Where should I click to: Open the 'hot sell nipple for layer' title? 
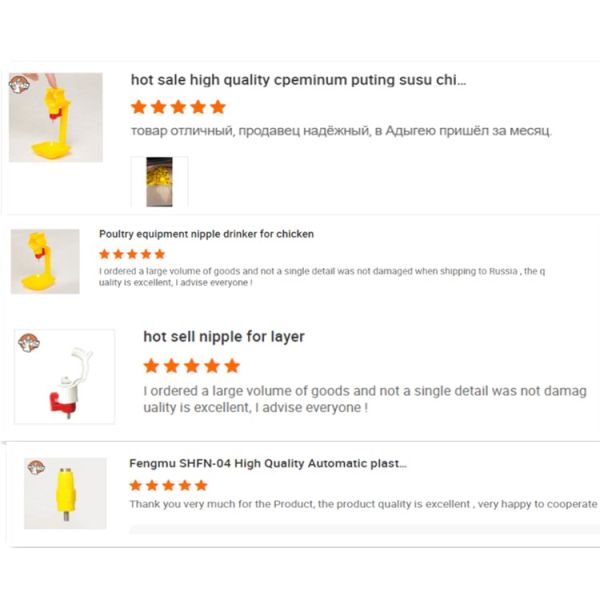(x=224, y=337)
